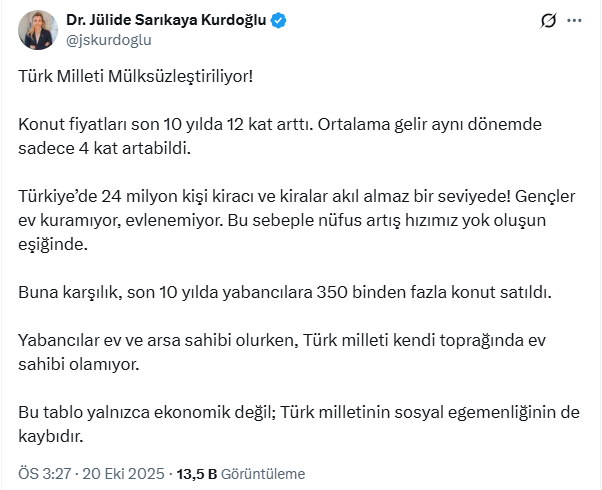
Task: Open the three-dot more options menu
Action: (574, 21)
